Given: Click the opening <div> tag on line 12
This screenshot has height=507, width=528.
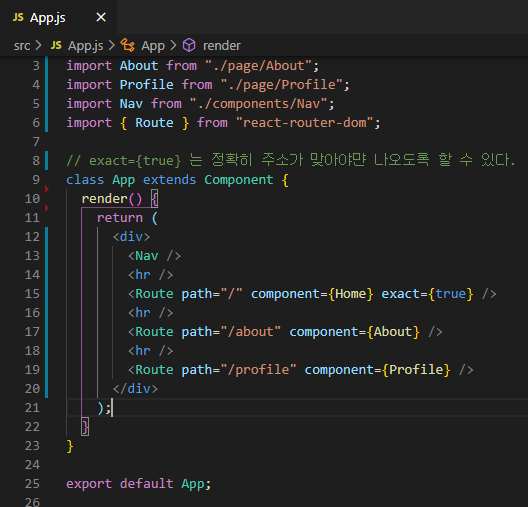Looking at the screenshot, I should pos(131,237).
